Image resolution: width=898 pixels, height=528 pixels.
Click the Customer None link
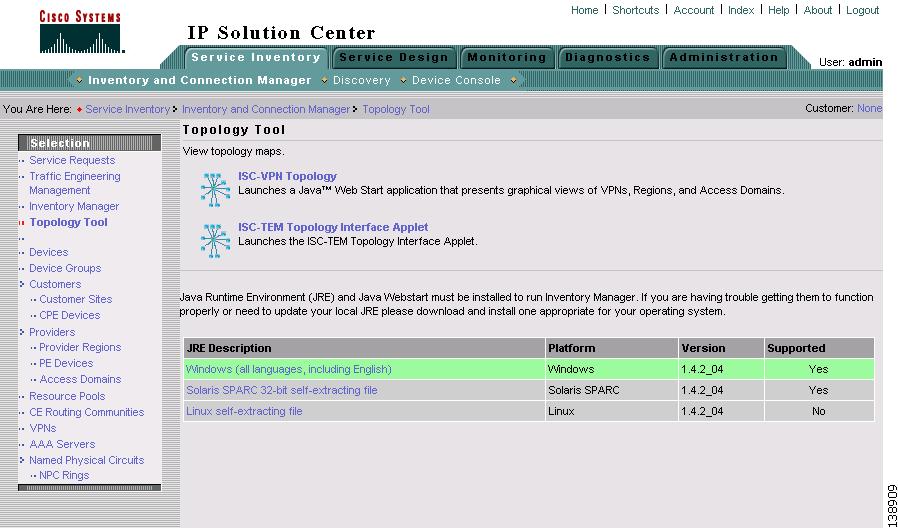(869, 108)
